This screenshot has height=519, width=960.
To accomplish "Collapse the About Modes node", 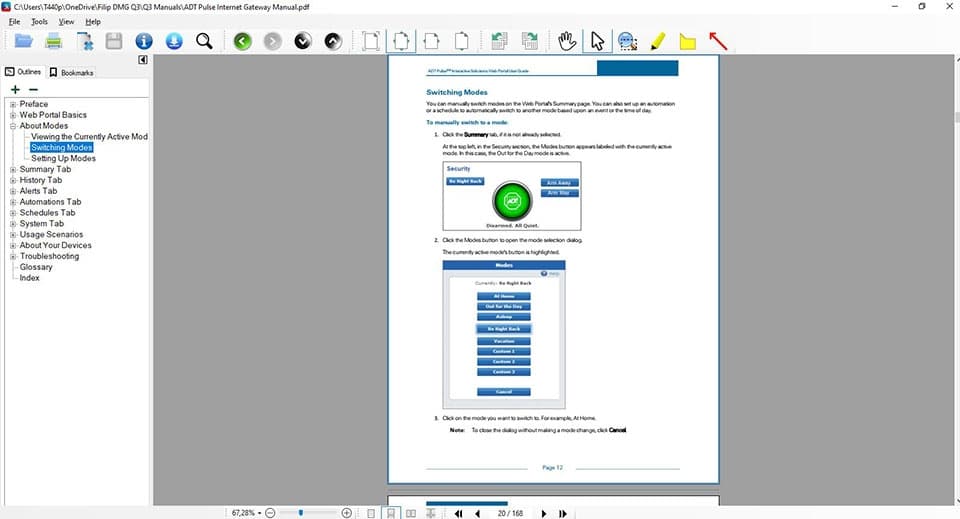I will pyautogui.click(x=13, y=126).
